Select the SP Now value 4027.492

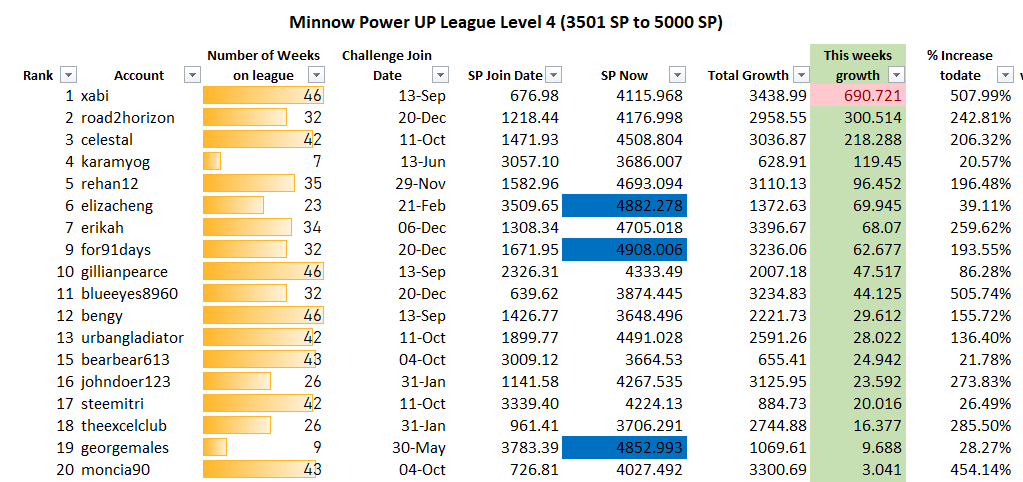(649, 470)
